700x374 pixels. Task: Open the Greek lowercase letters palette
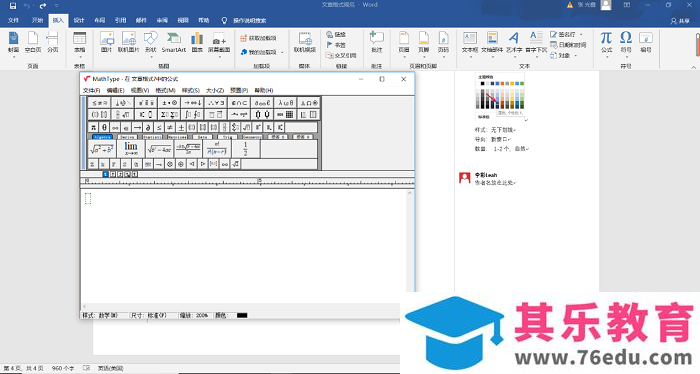286,103
